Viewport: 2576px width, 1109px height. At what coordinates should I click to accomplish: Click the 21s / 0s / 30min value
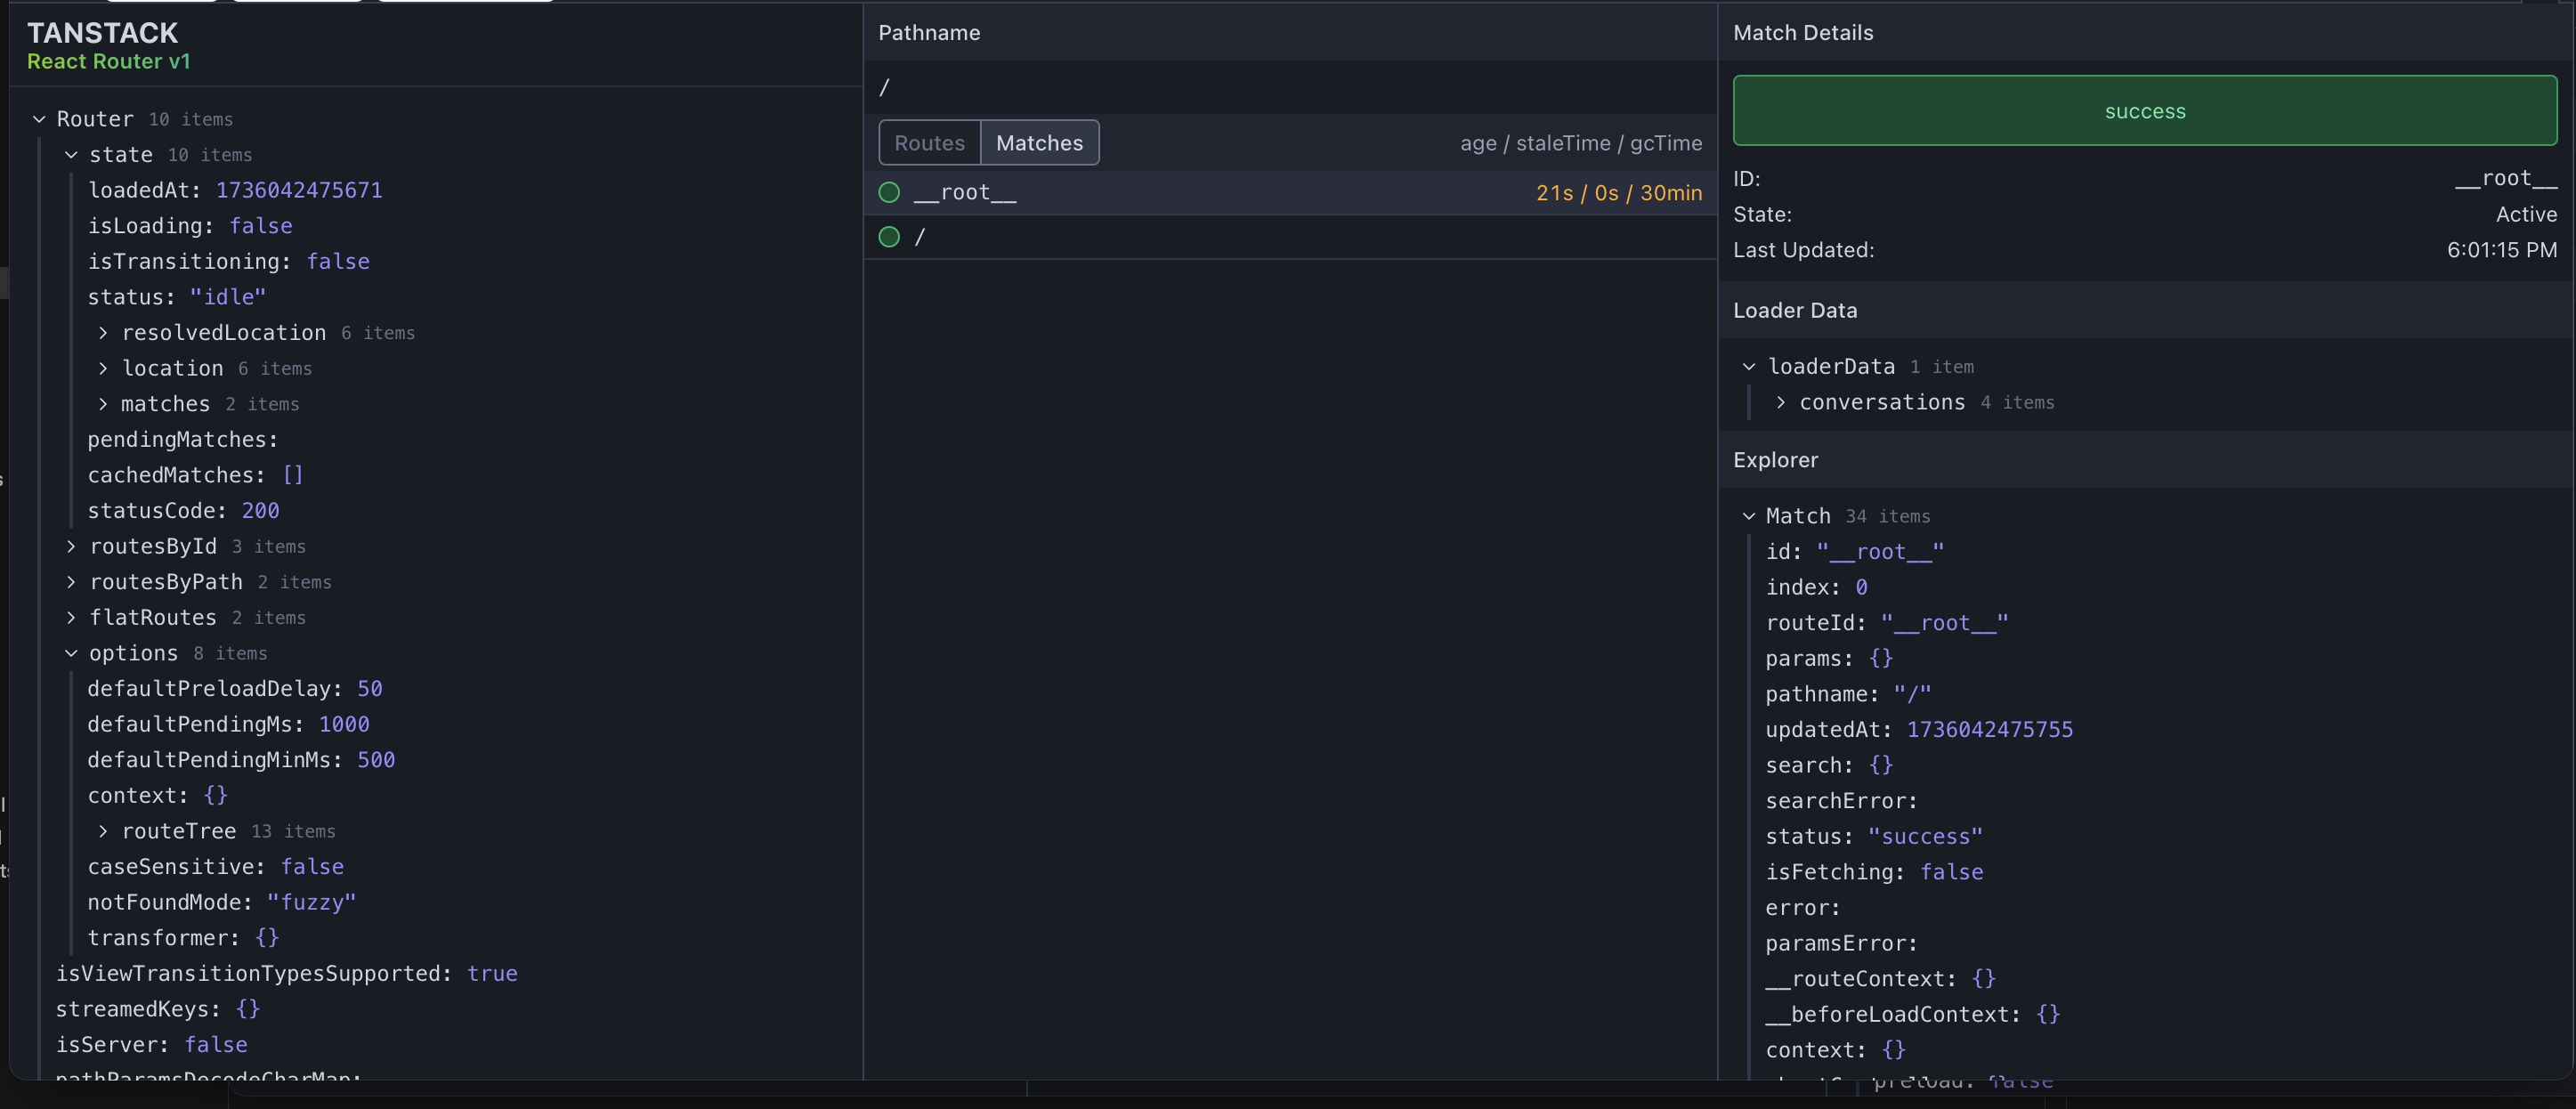1619,193
